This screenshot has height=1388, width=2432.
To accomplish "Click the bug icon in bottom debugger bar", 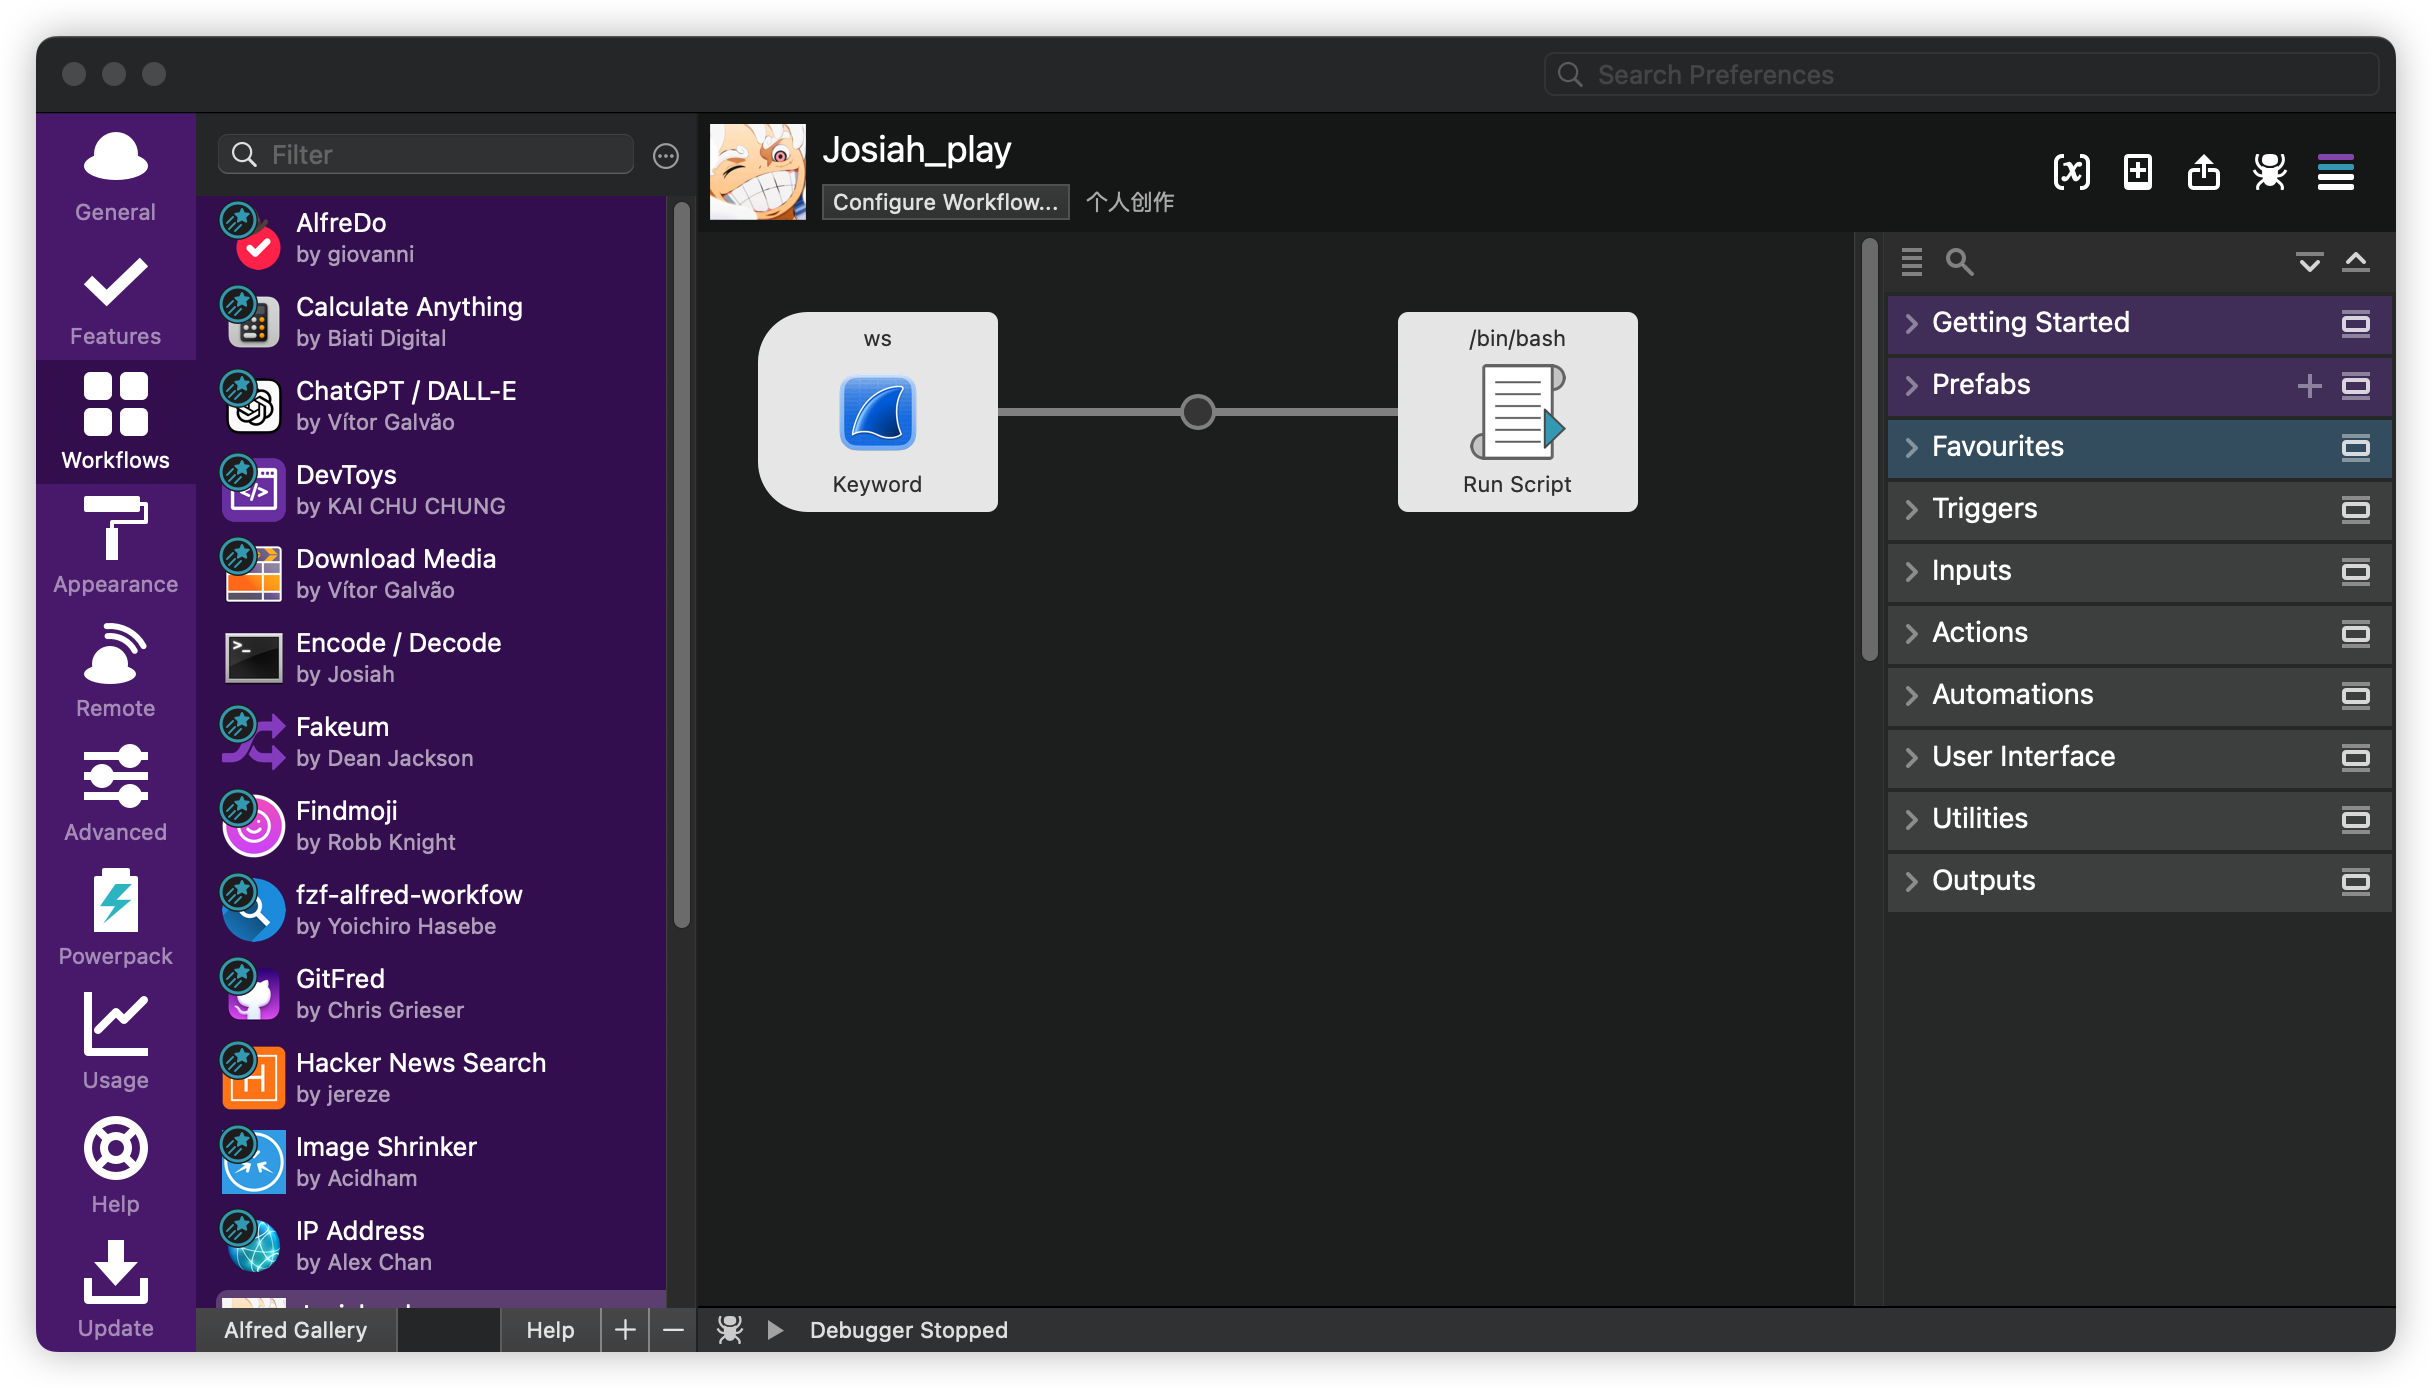I will tap(730, 1329).
